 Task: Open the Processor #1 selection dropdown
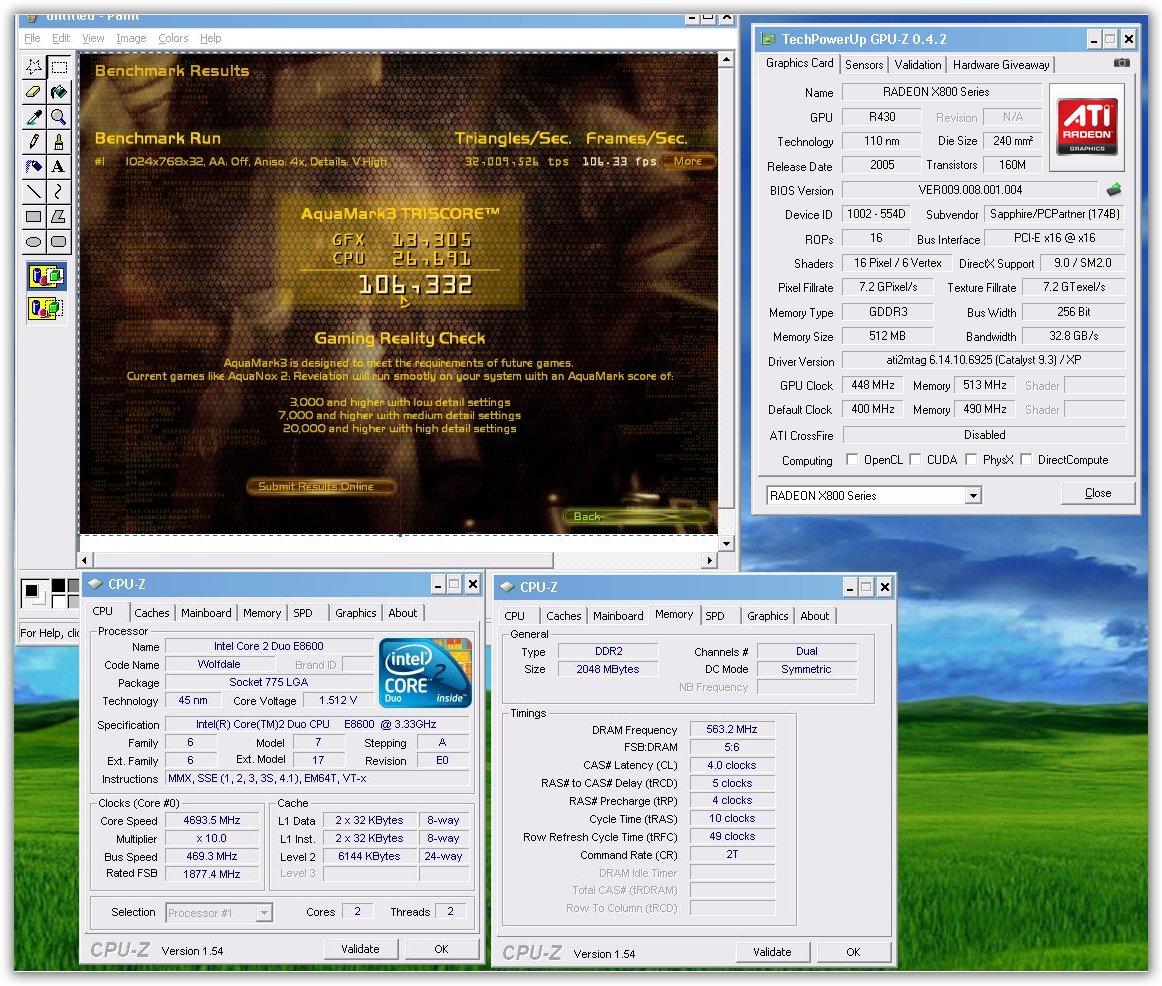point(264,913)
